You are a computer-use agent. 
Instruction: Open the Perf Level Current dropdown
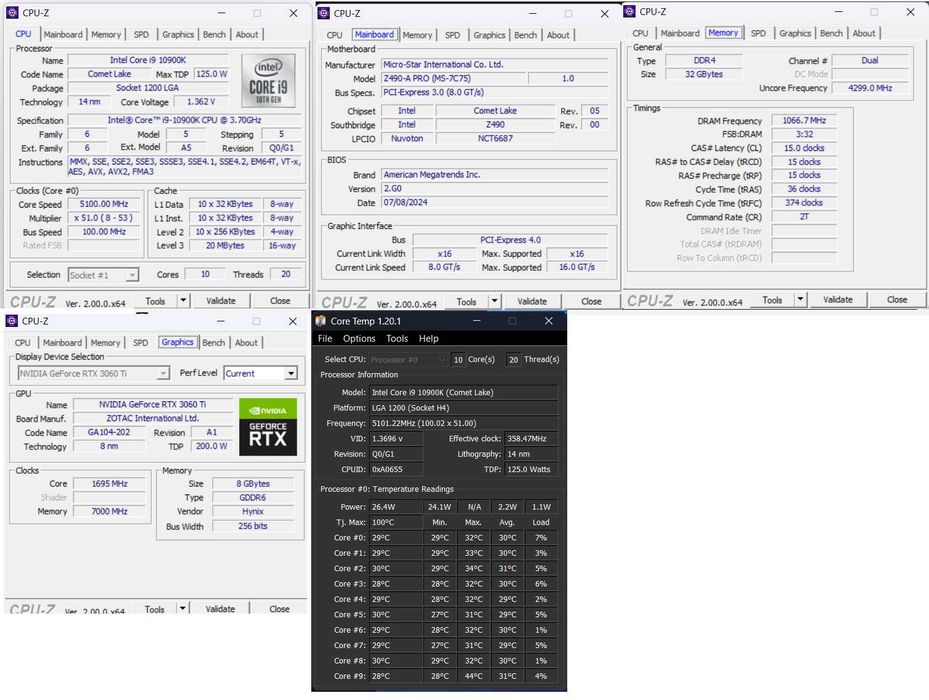291,373
